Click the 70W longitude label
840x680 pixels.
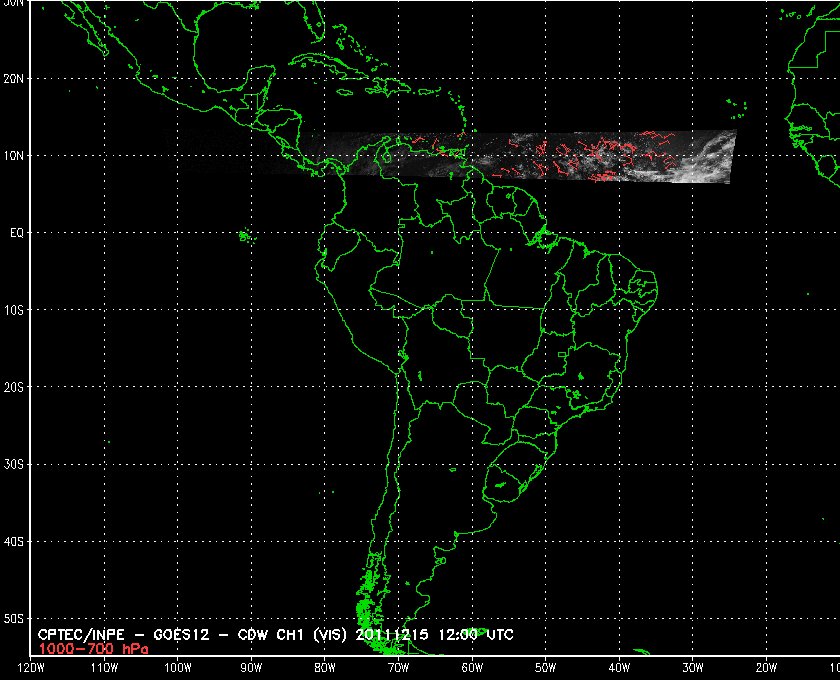point(398,668)
